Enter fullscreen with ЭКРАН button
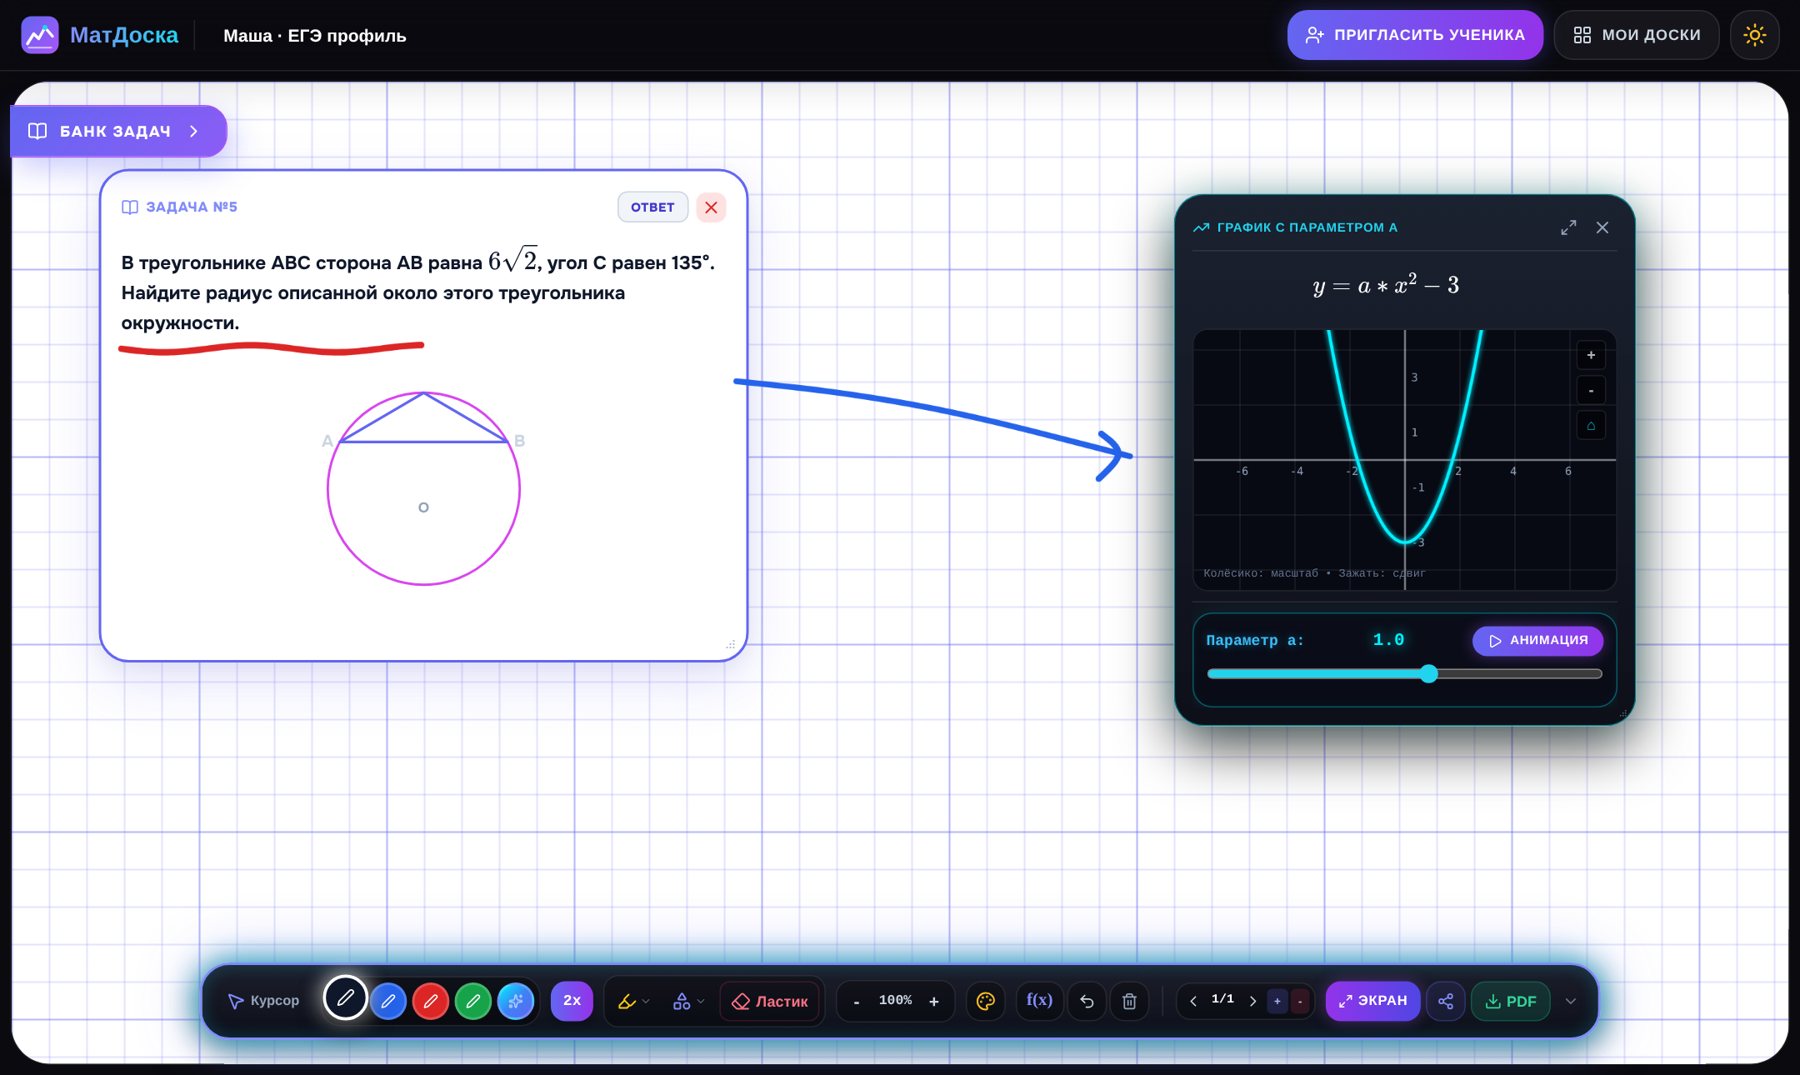Screen dimensions: 1800x1075 (x=1373, y=1001)
